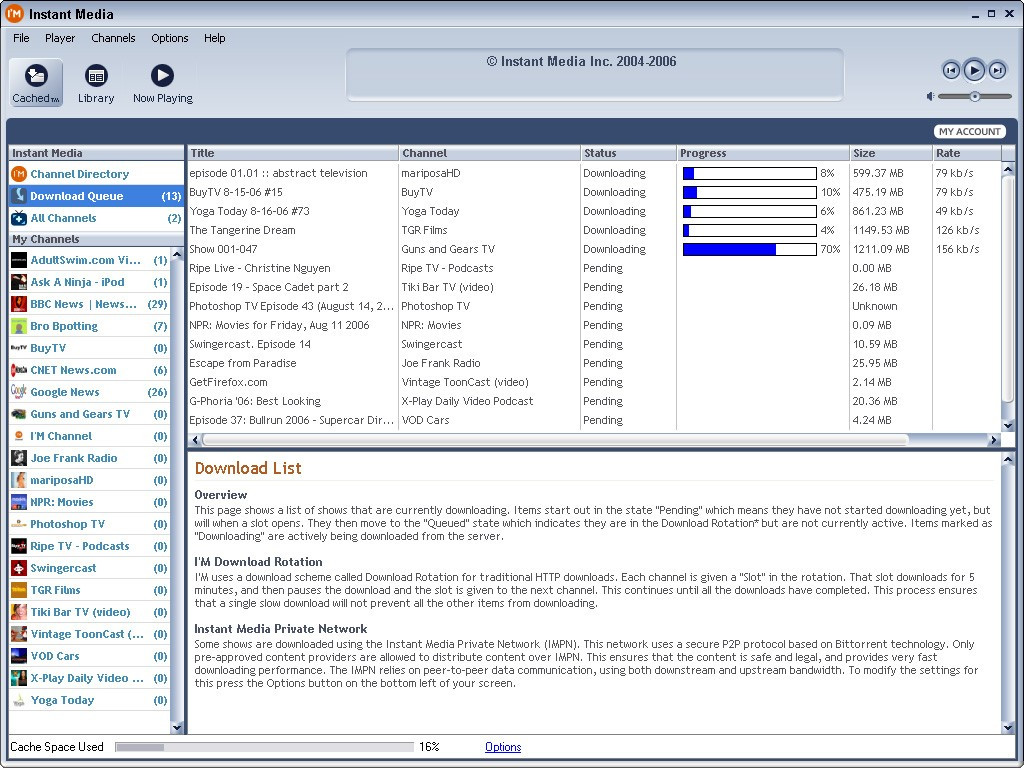Click the Joe Frank Radio sidebar icon
1024x768 pixels.
pos(19,458)
